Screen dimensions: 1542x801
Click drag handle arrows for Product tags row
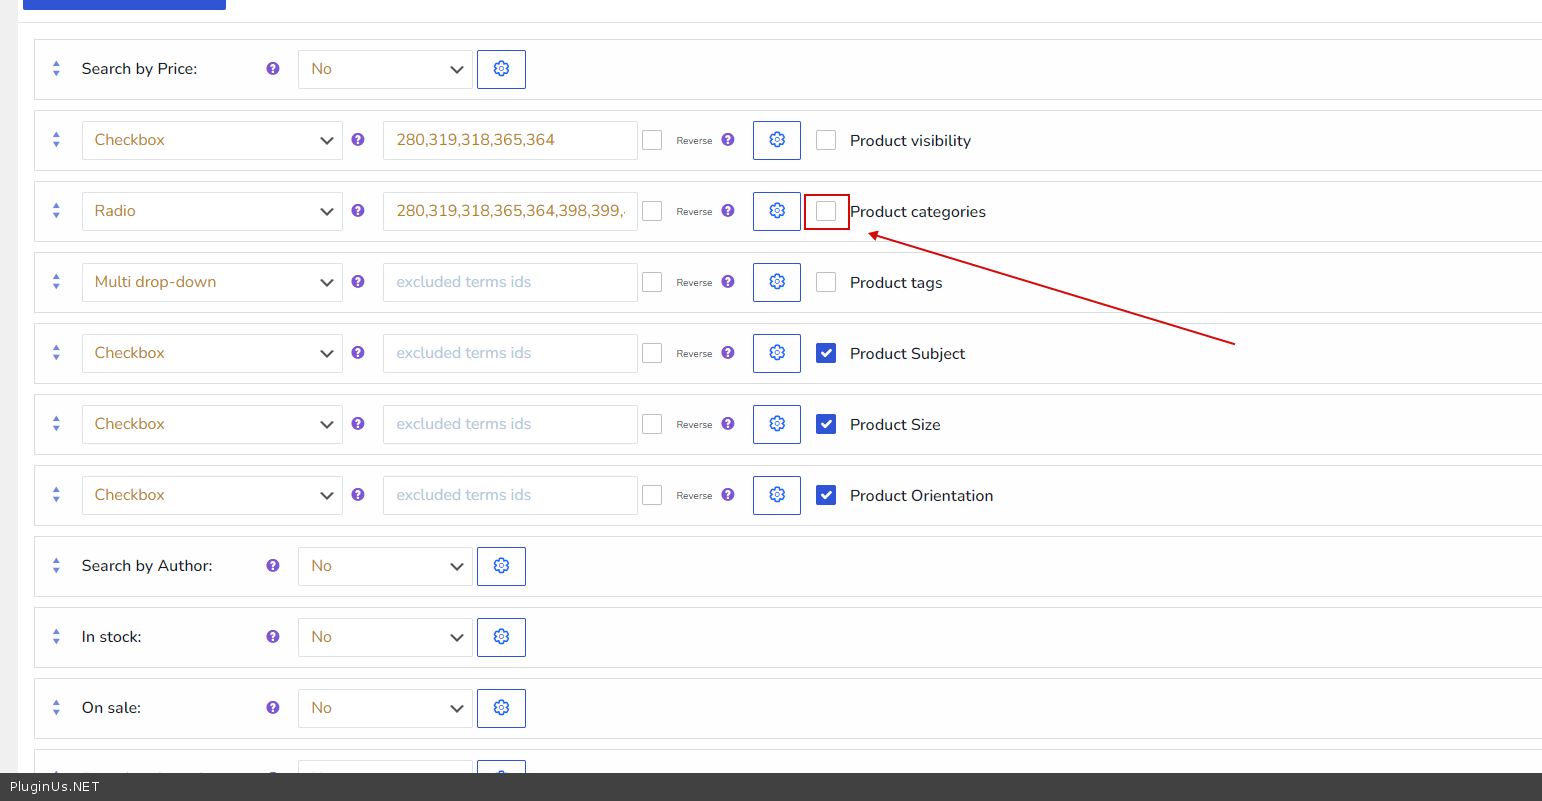point(56,282)
